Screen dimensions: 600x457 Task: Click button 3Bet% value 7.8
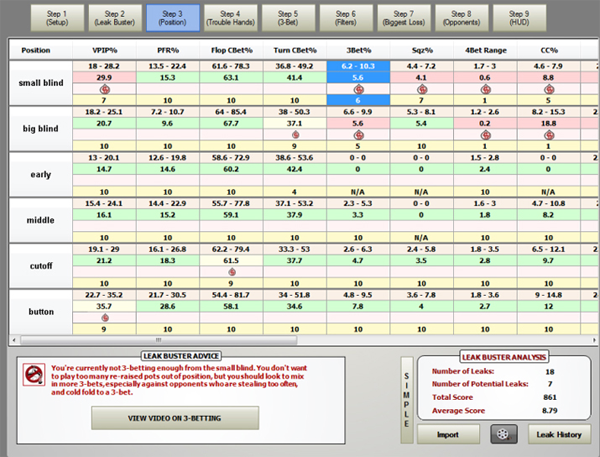coord(359,306)
